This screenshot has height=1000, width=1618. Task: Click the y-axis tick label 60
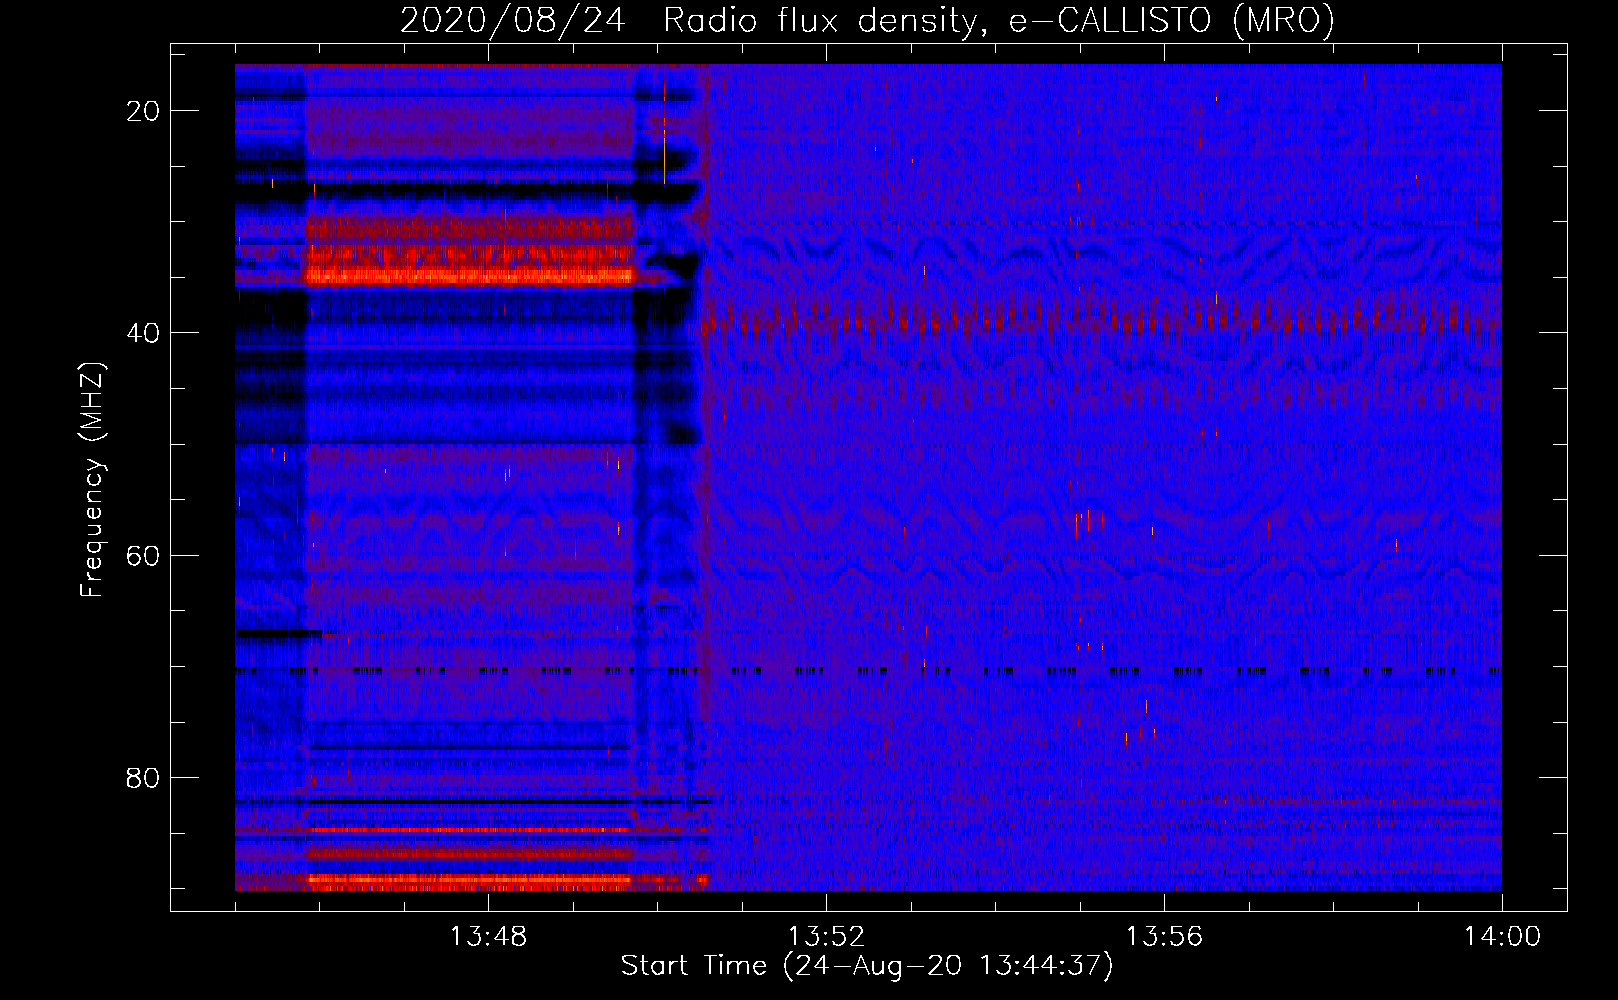point(144,555)
